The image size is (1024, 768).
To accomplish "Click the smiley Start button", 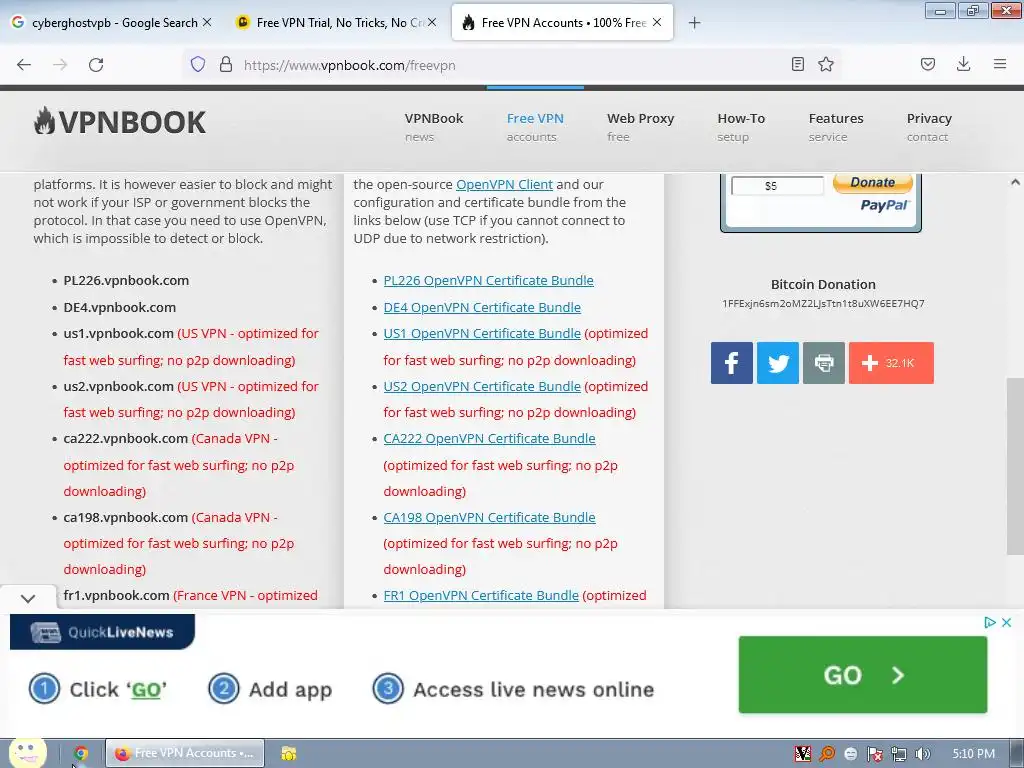I will (x=27, y=752).
